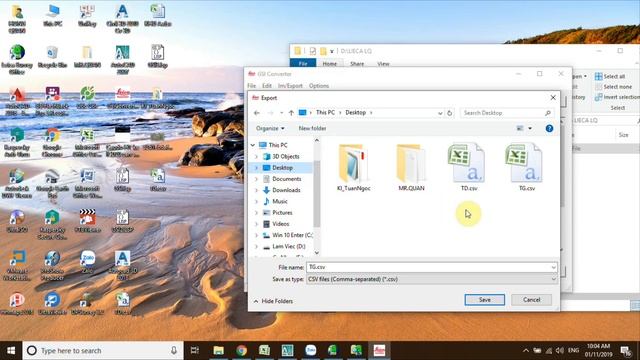Image resolution: width=640 pixels, height=360 pixels.
Task: Click the Refresh button next to address bar
Action: point(449,113)
